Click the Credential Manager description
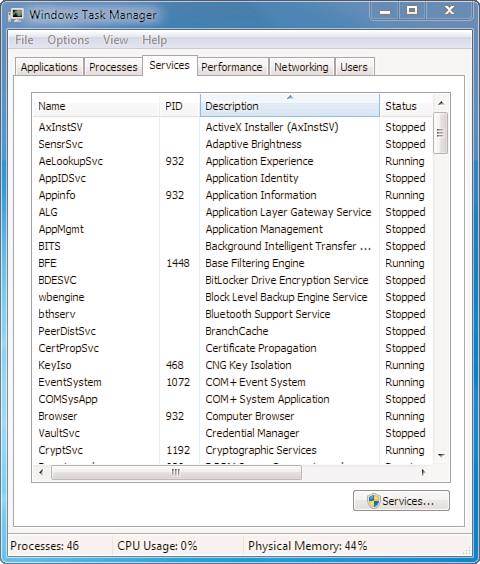The image size is (480, 564). [252, 433]
